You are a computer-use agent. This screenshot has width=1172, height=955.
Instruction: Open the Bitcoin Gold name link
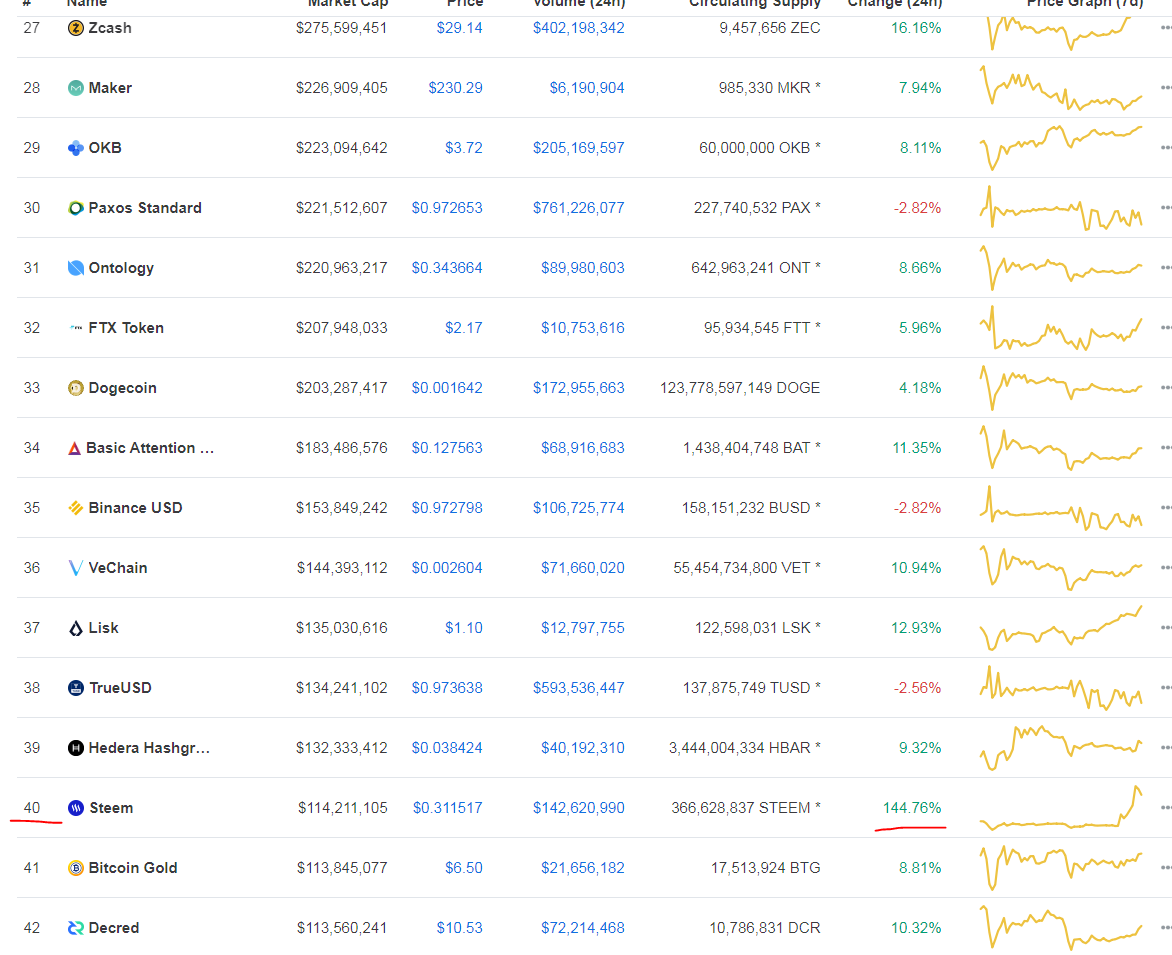click(133, 868)
